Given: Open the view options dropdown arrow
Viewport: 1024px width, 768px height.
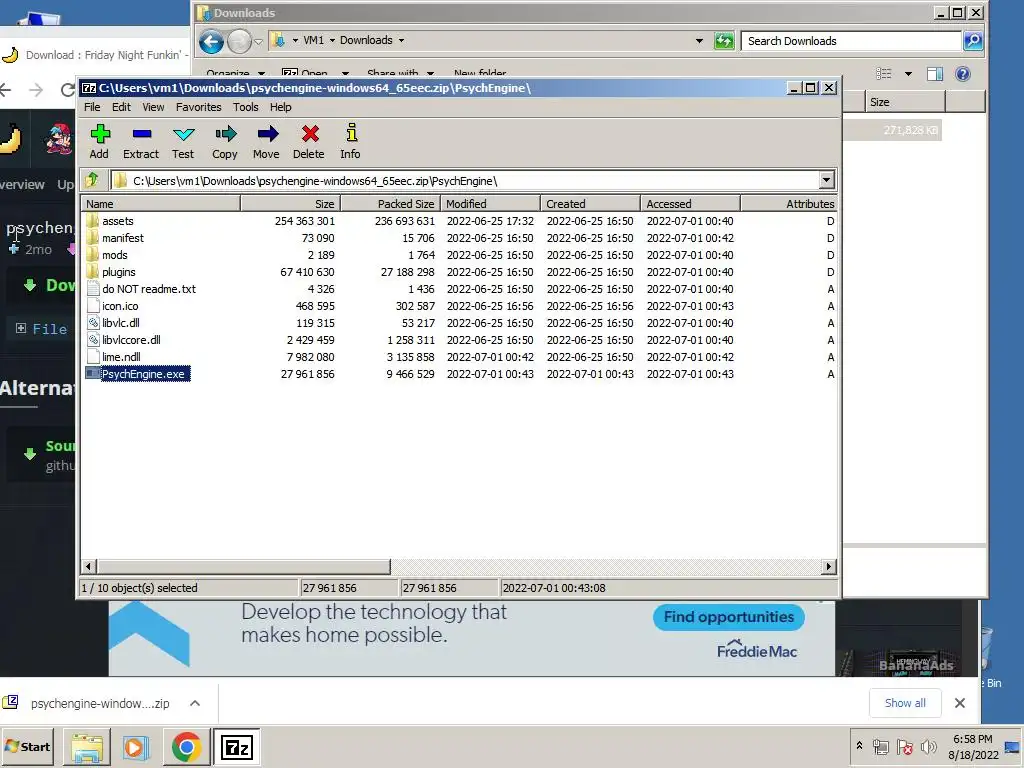Looking at the screenshot, I should [908, 74].
